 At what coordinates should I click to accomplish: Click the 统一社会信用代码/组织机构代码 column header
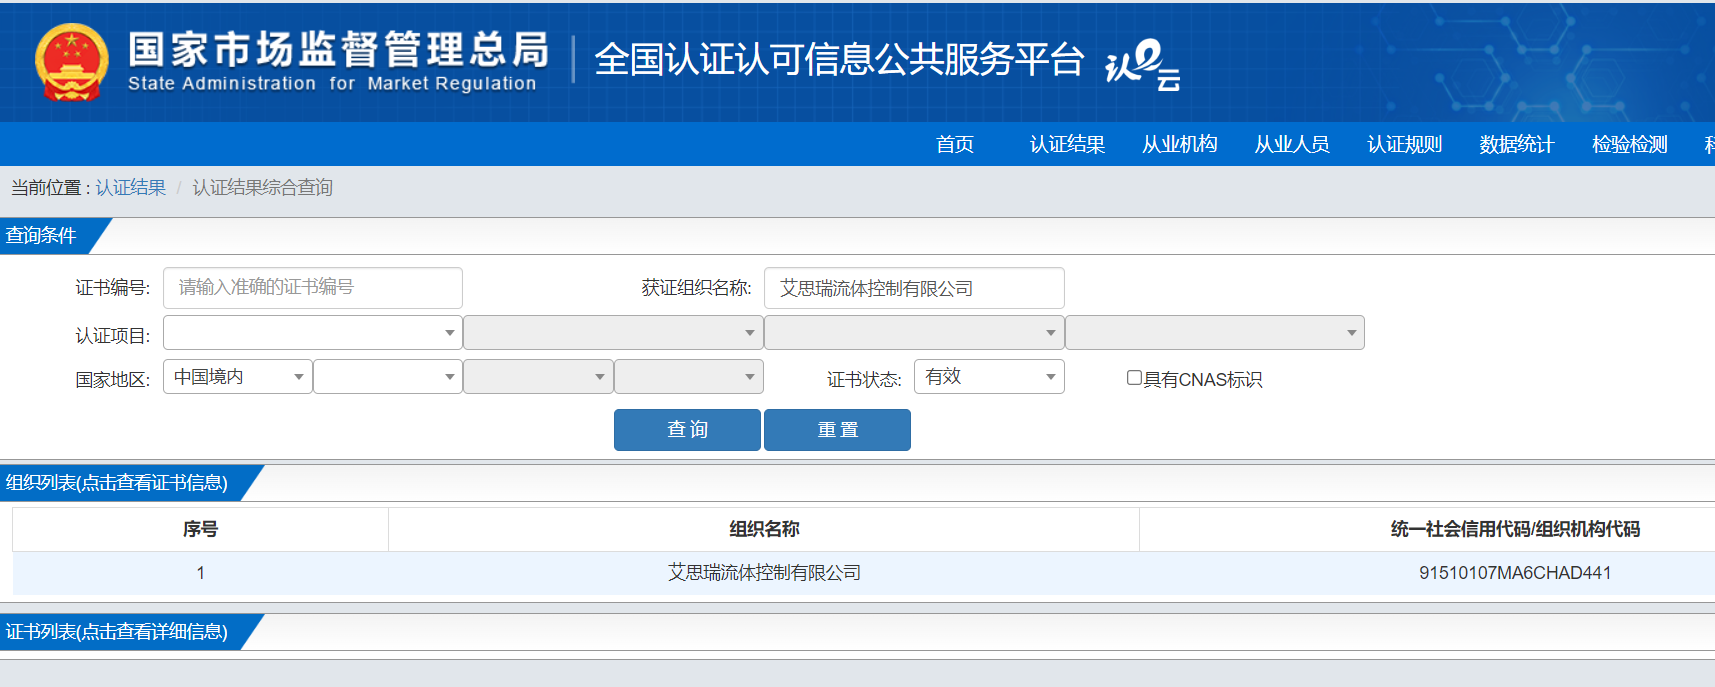click(x=1515, y=529)
